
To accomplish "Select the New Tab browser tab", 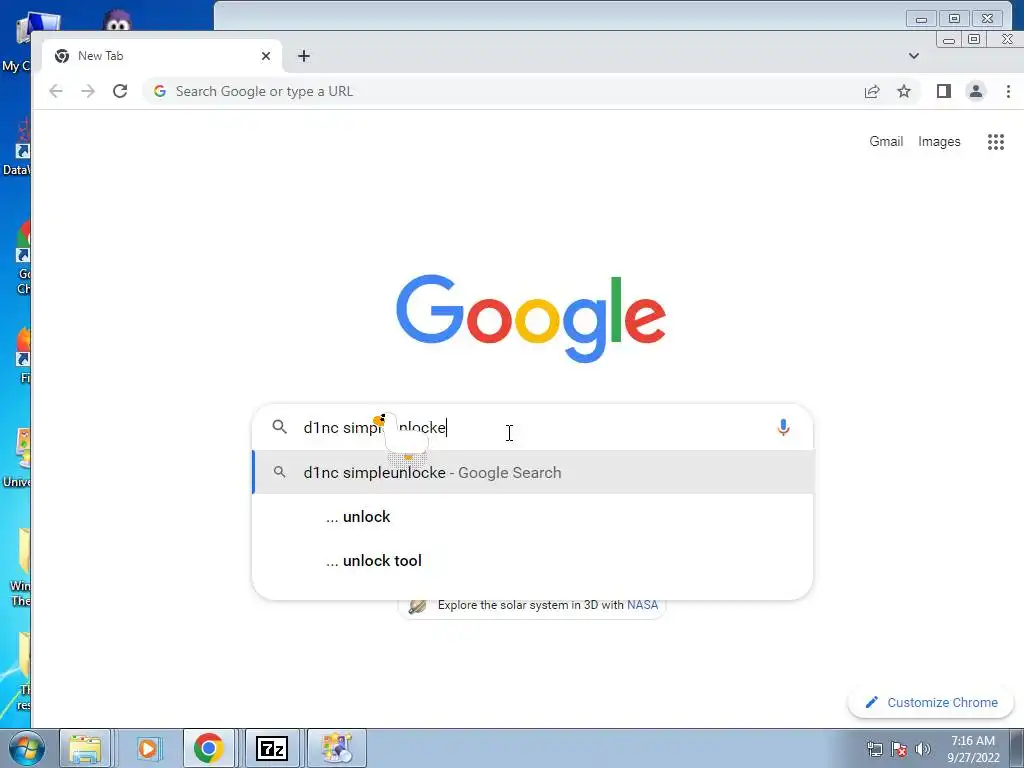I will [x=162, y=56].
